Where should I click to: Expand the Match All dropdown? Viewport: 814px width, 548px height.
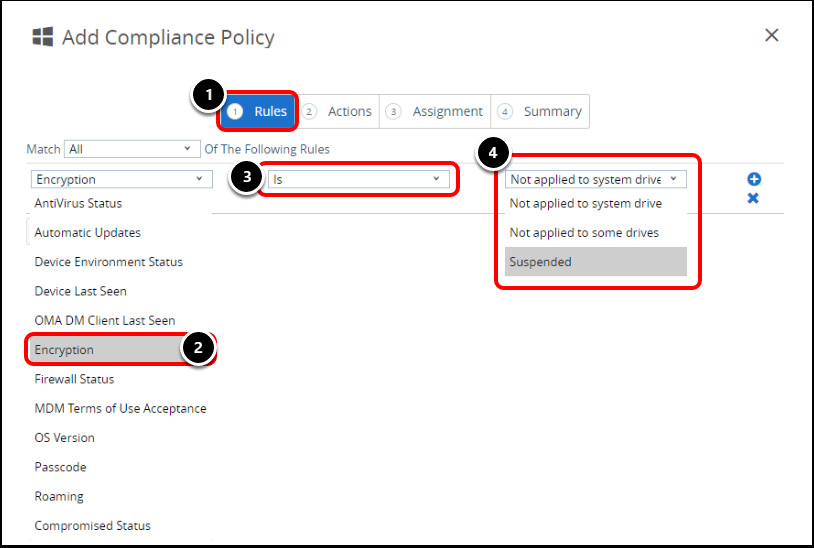(x=132, y=149)
